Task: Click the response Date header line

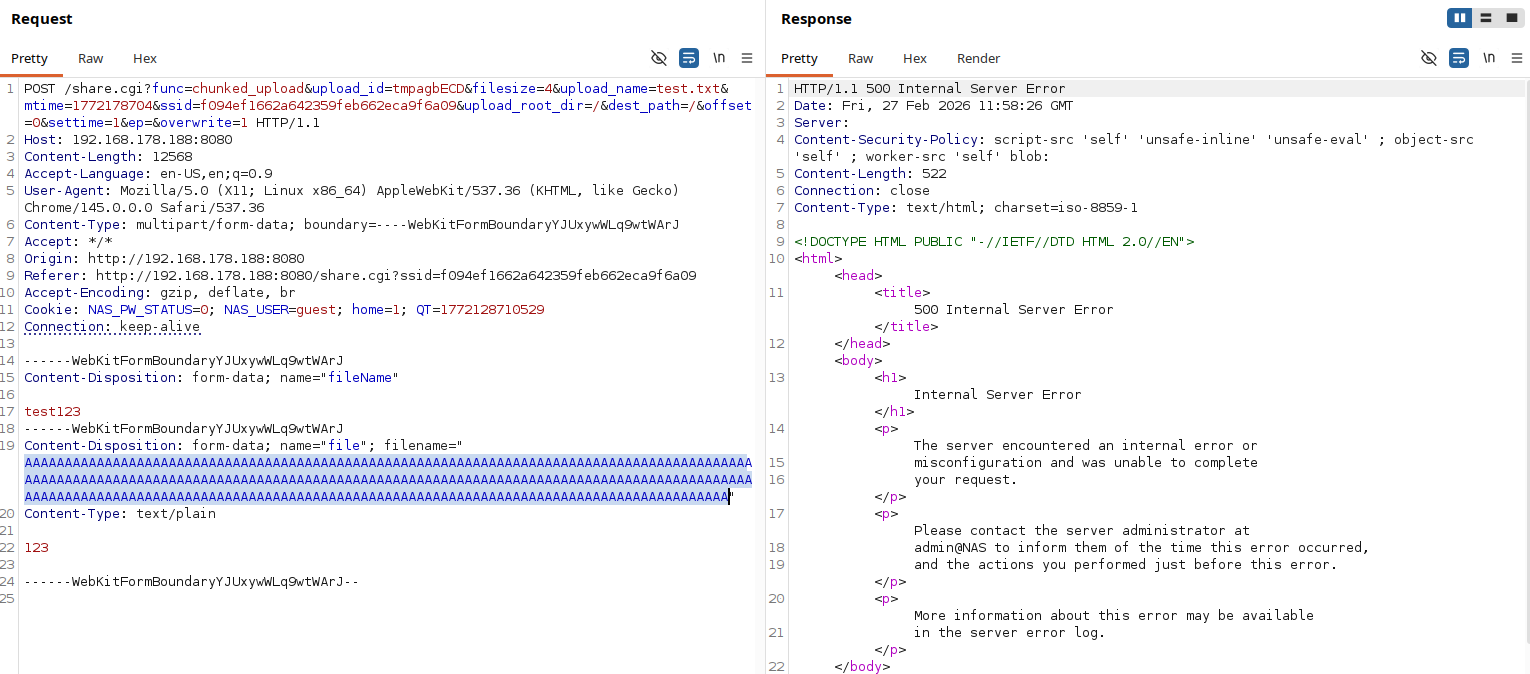Action: click(x=933, y=105)
